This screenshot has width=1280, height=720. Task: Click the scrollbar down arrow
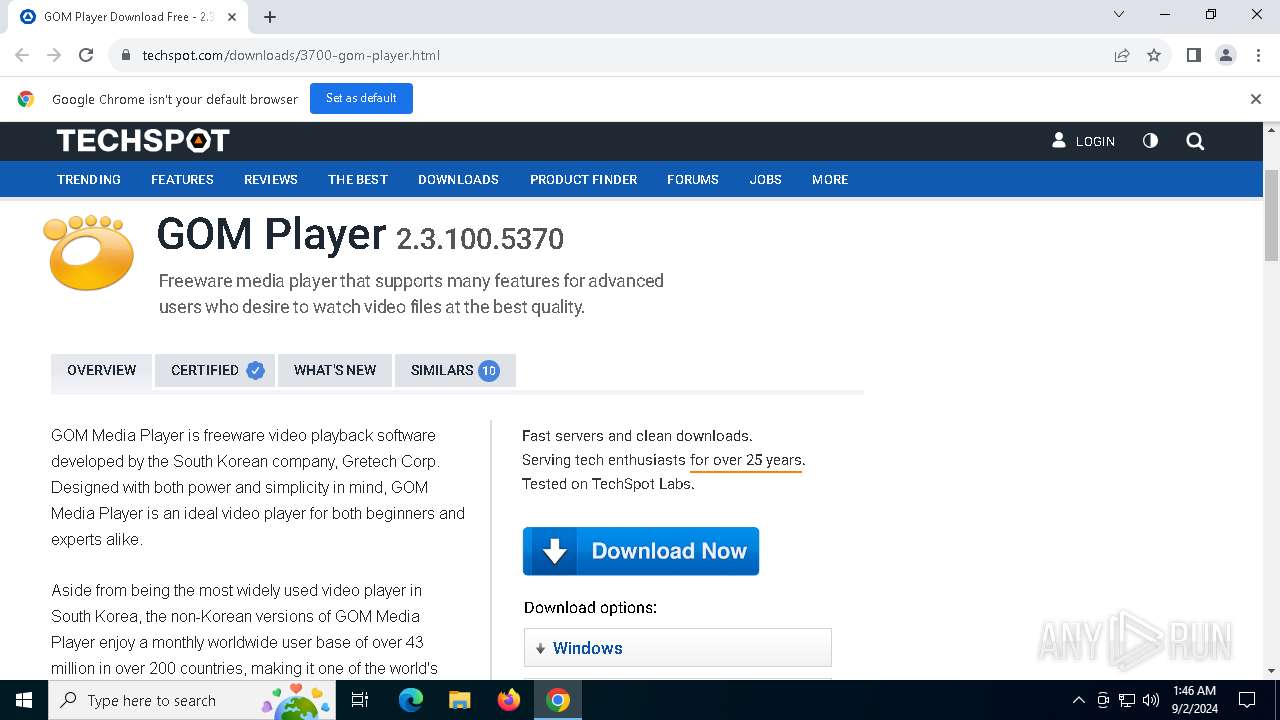point(1272,671)
